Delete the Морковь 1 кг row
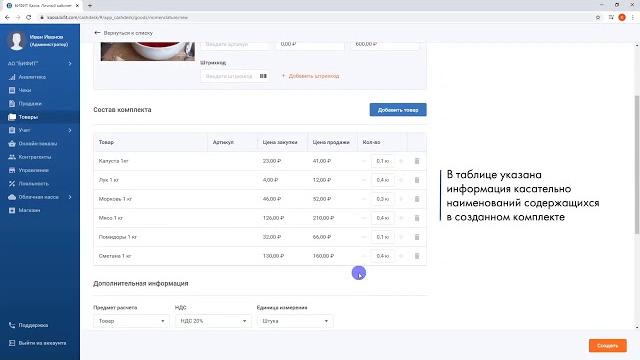This screenshot has width=640, height=360. pos(417,199)
